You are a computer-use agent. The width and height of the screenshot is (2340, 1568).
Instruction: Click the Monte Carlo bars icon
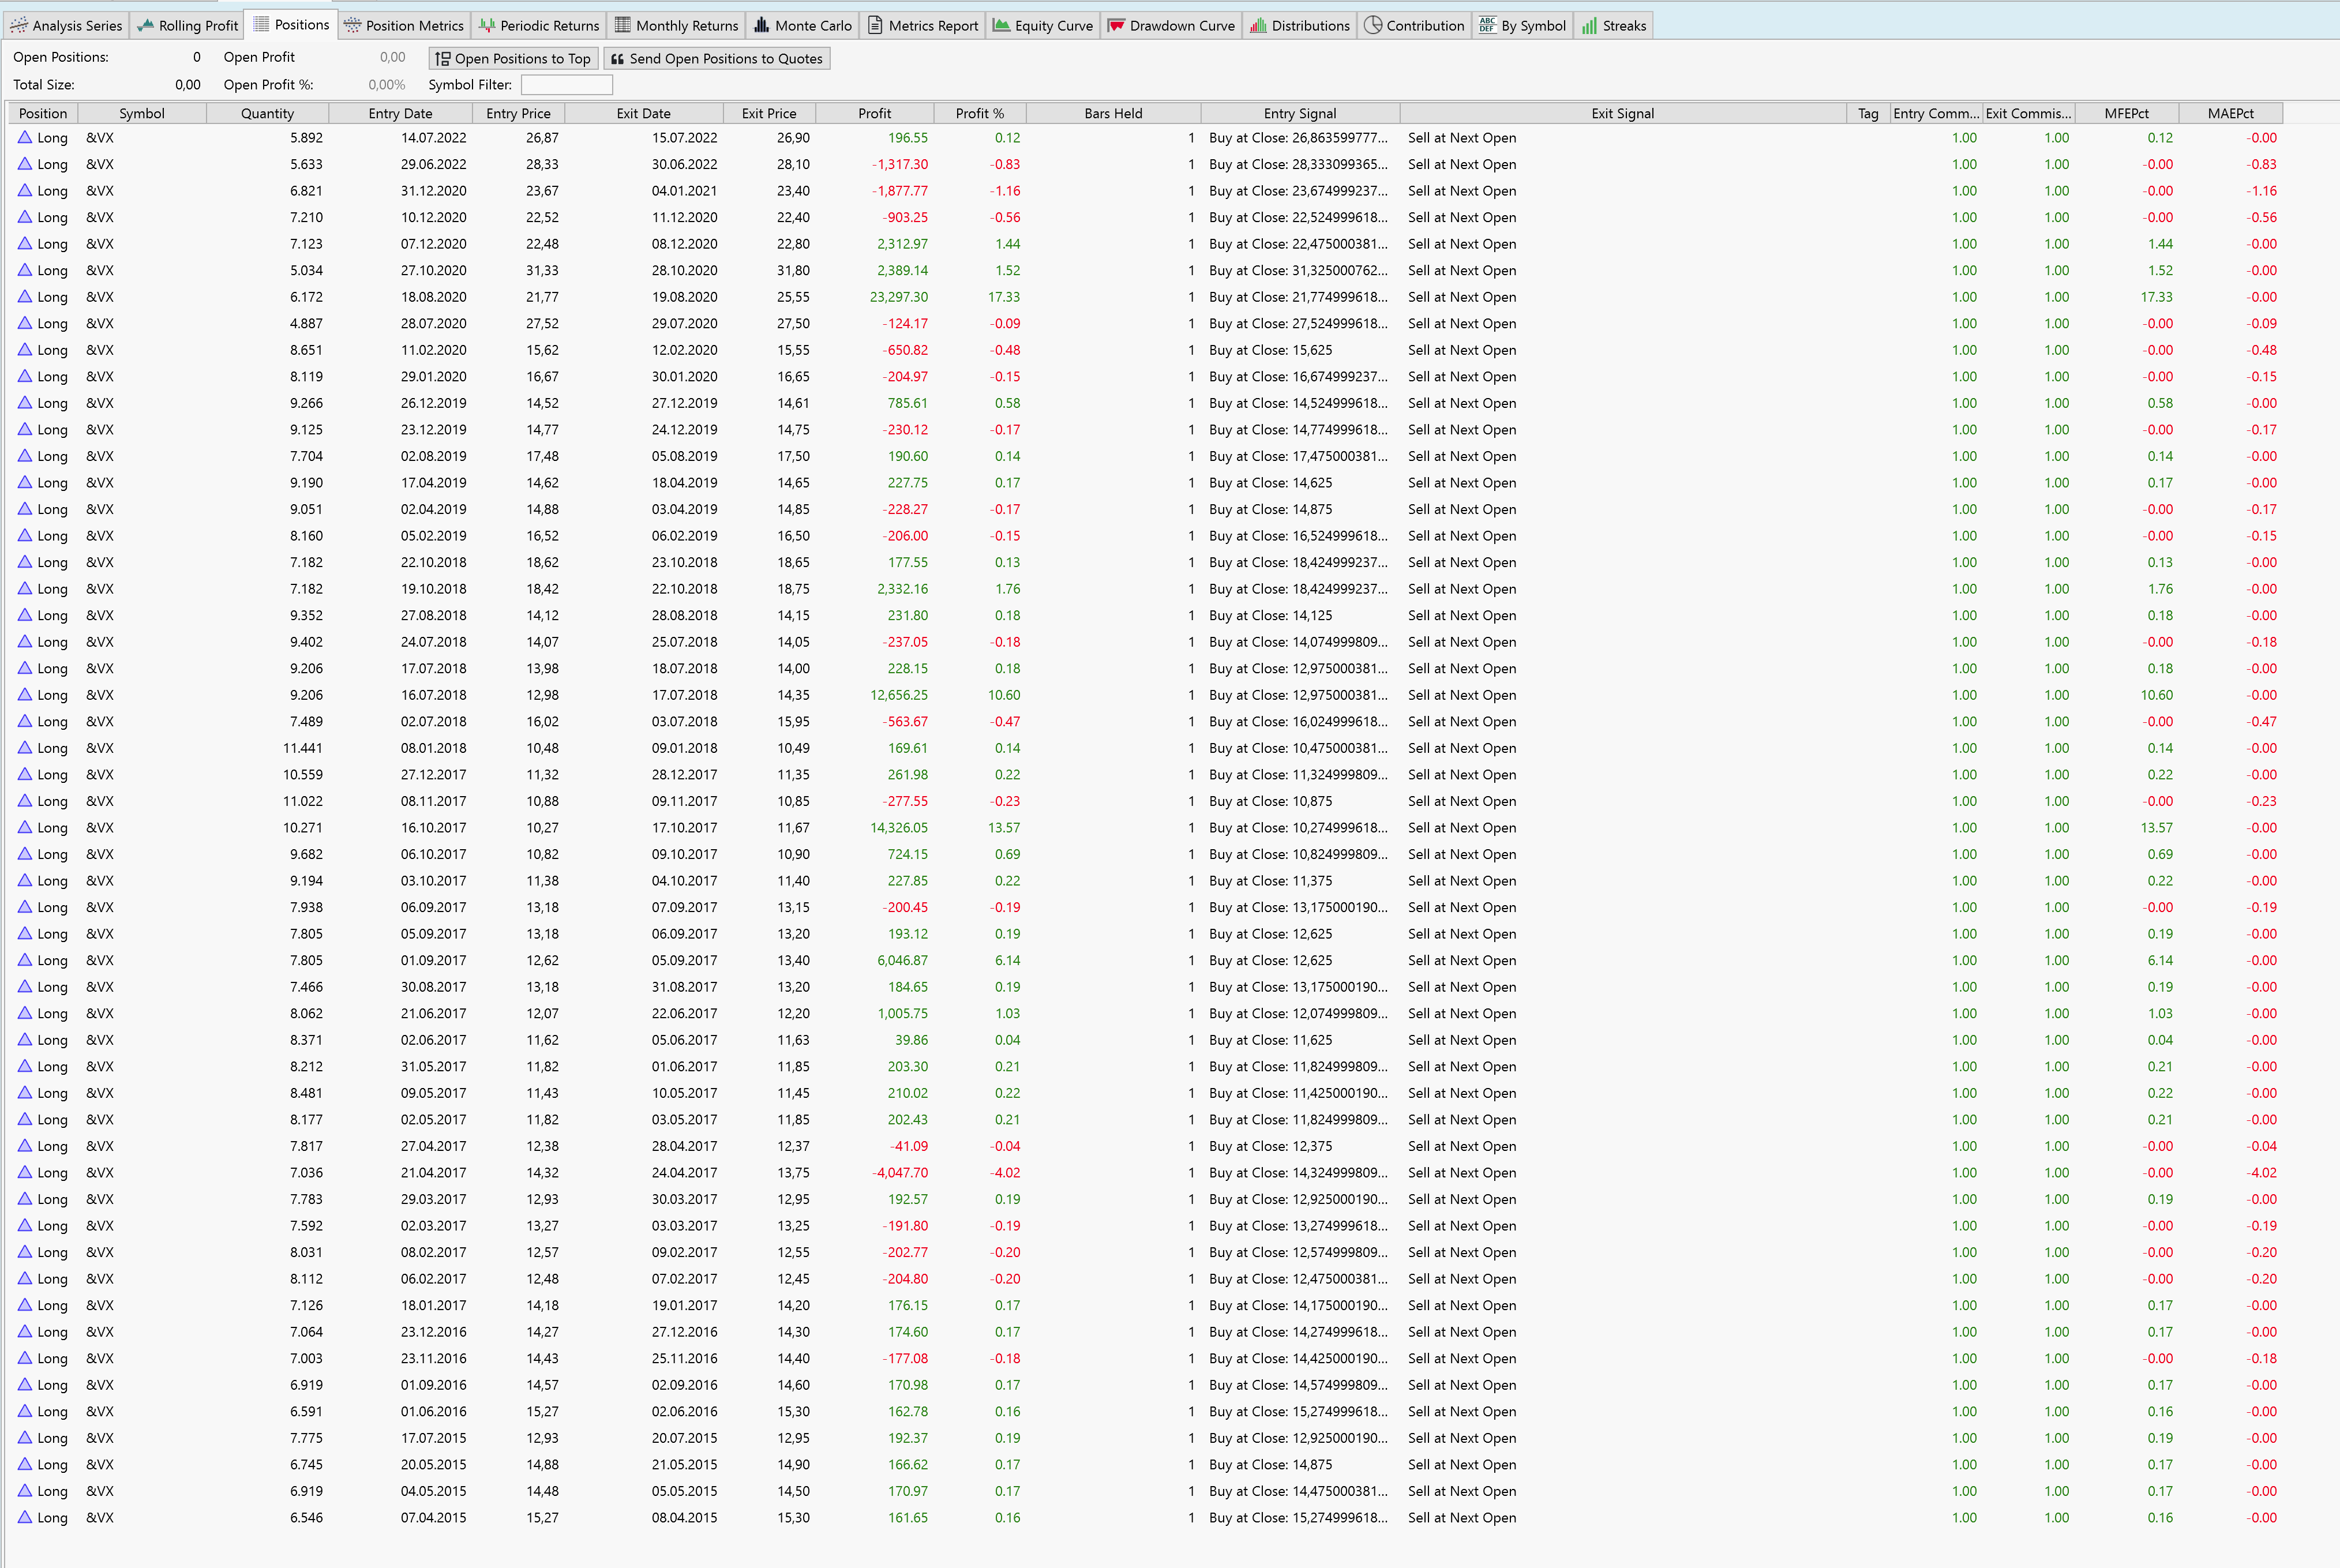click(x=762, y=25)
